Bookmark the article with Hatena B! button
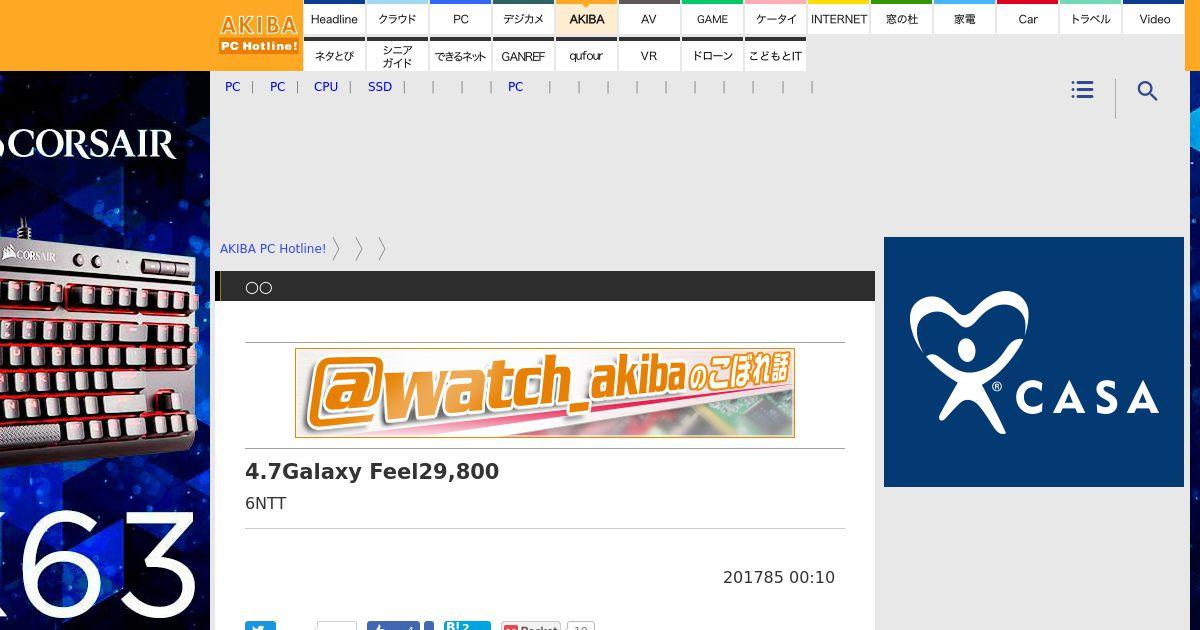The width and height of the screenshot is (1200, 630). point(467,626)
